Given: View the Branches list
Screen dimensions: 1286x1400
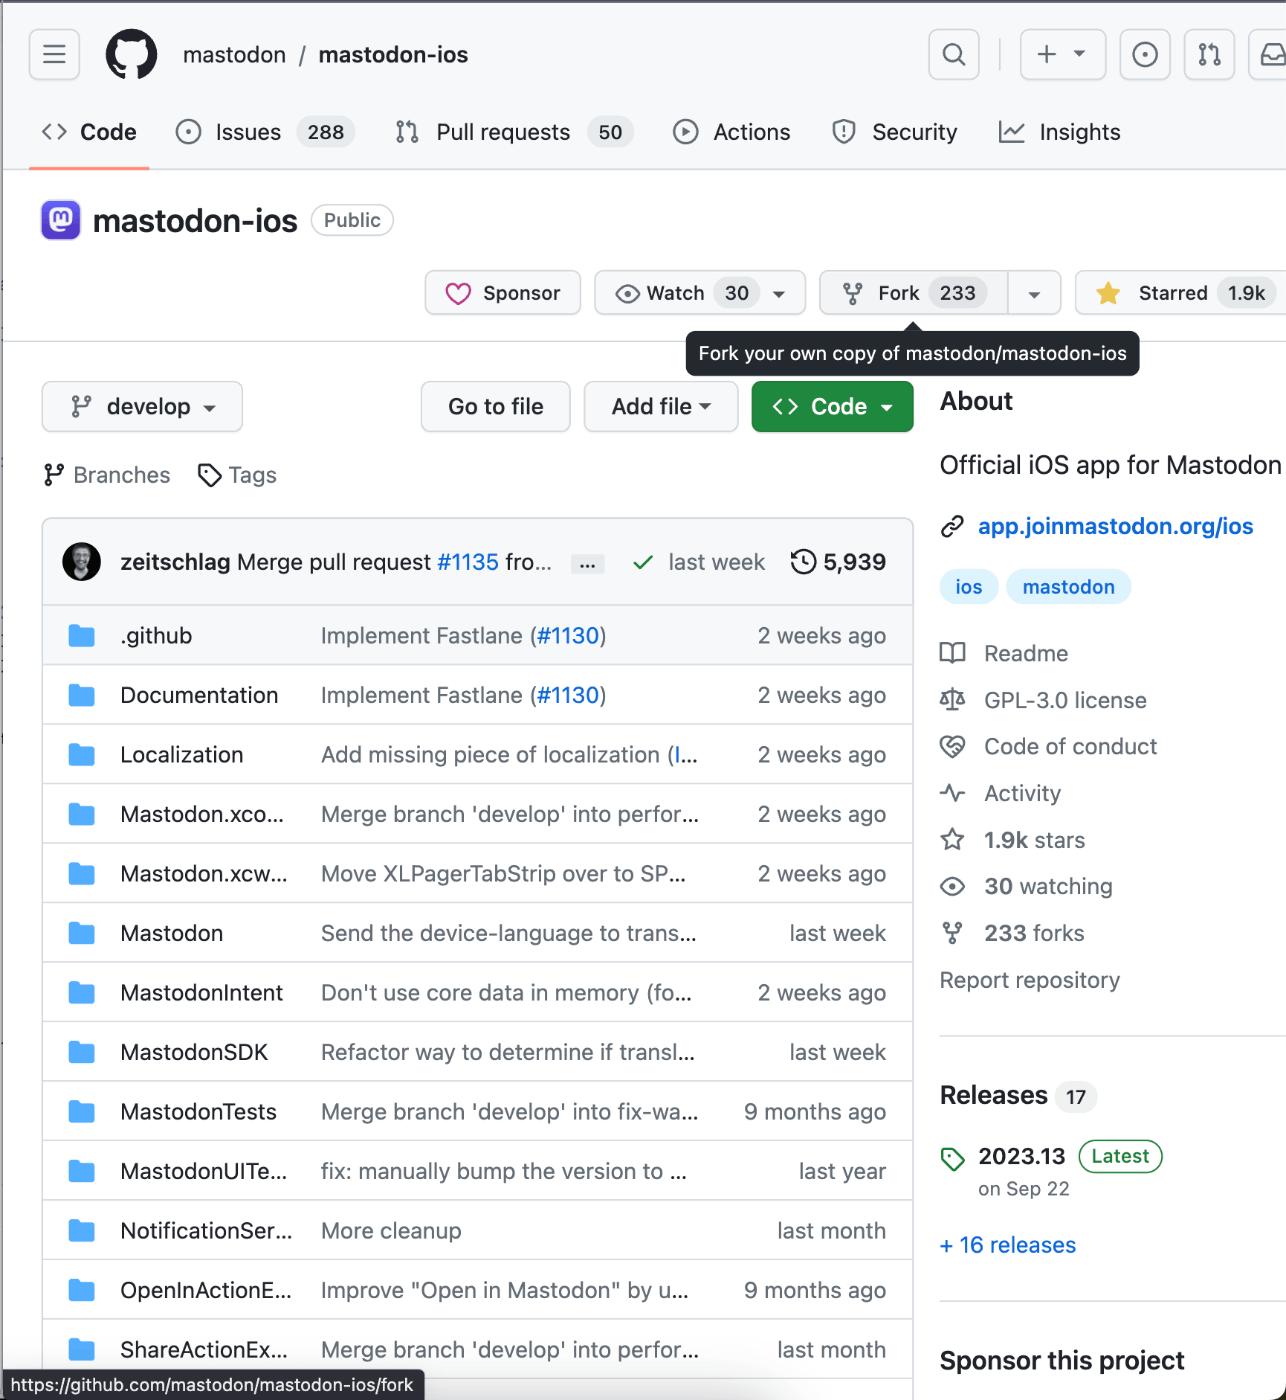Looking at the screenshot, I should tap(107, 475).
